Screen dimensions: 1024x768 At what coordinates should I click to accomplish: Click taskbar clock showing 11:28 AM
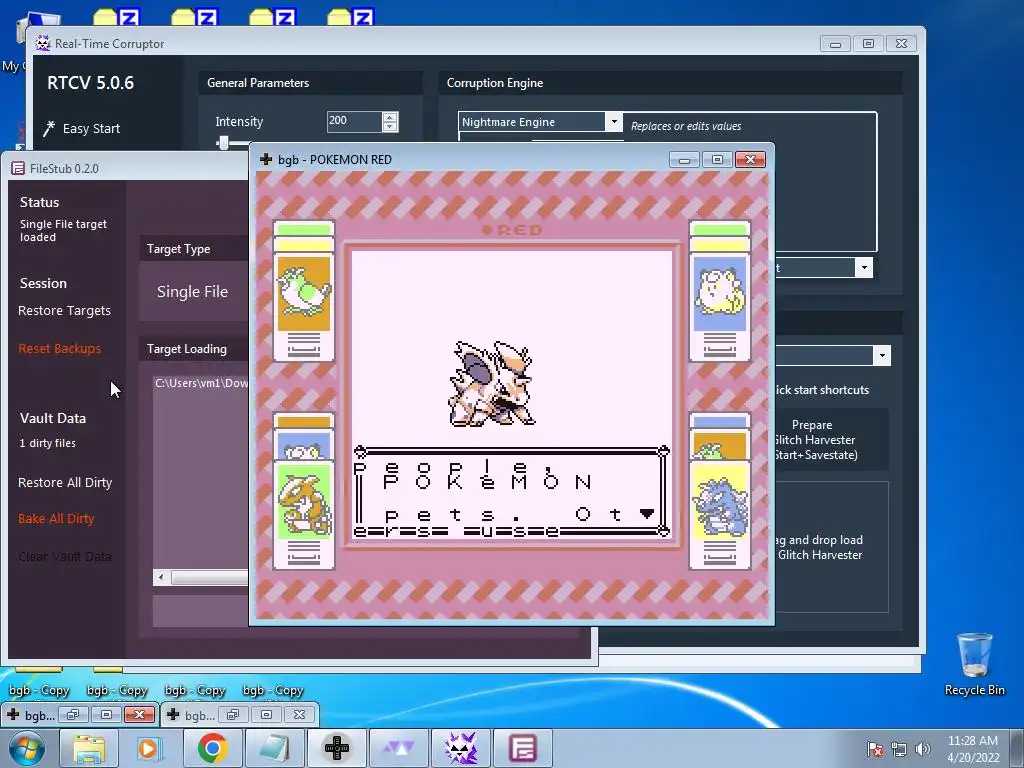tap(972, 741)
